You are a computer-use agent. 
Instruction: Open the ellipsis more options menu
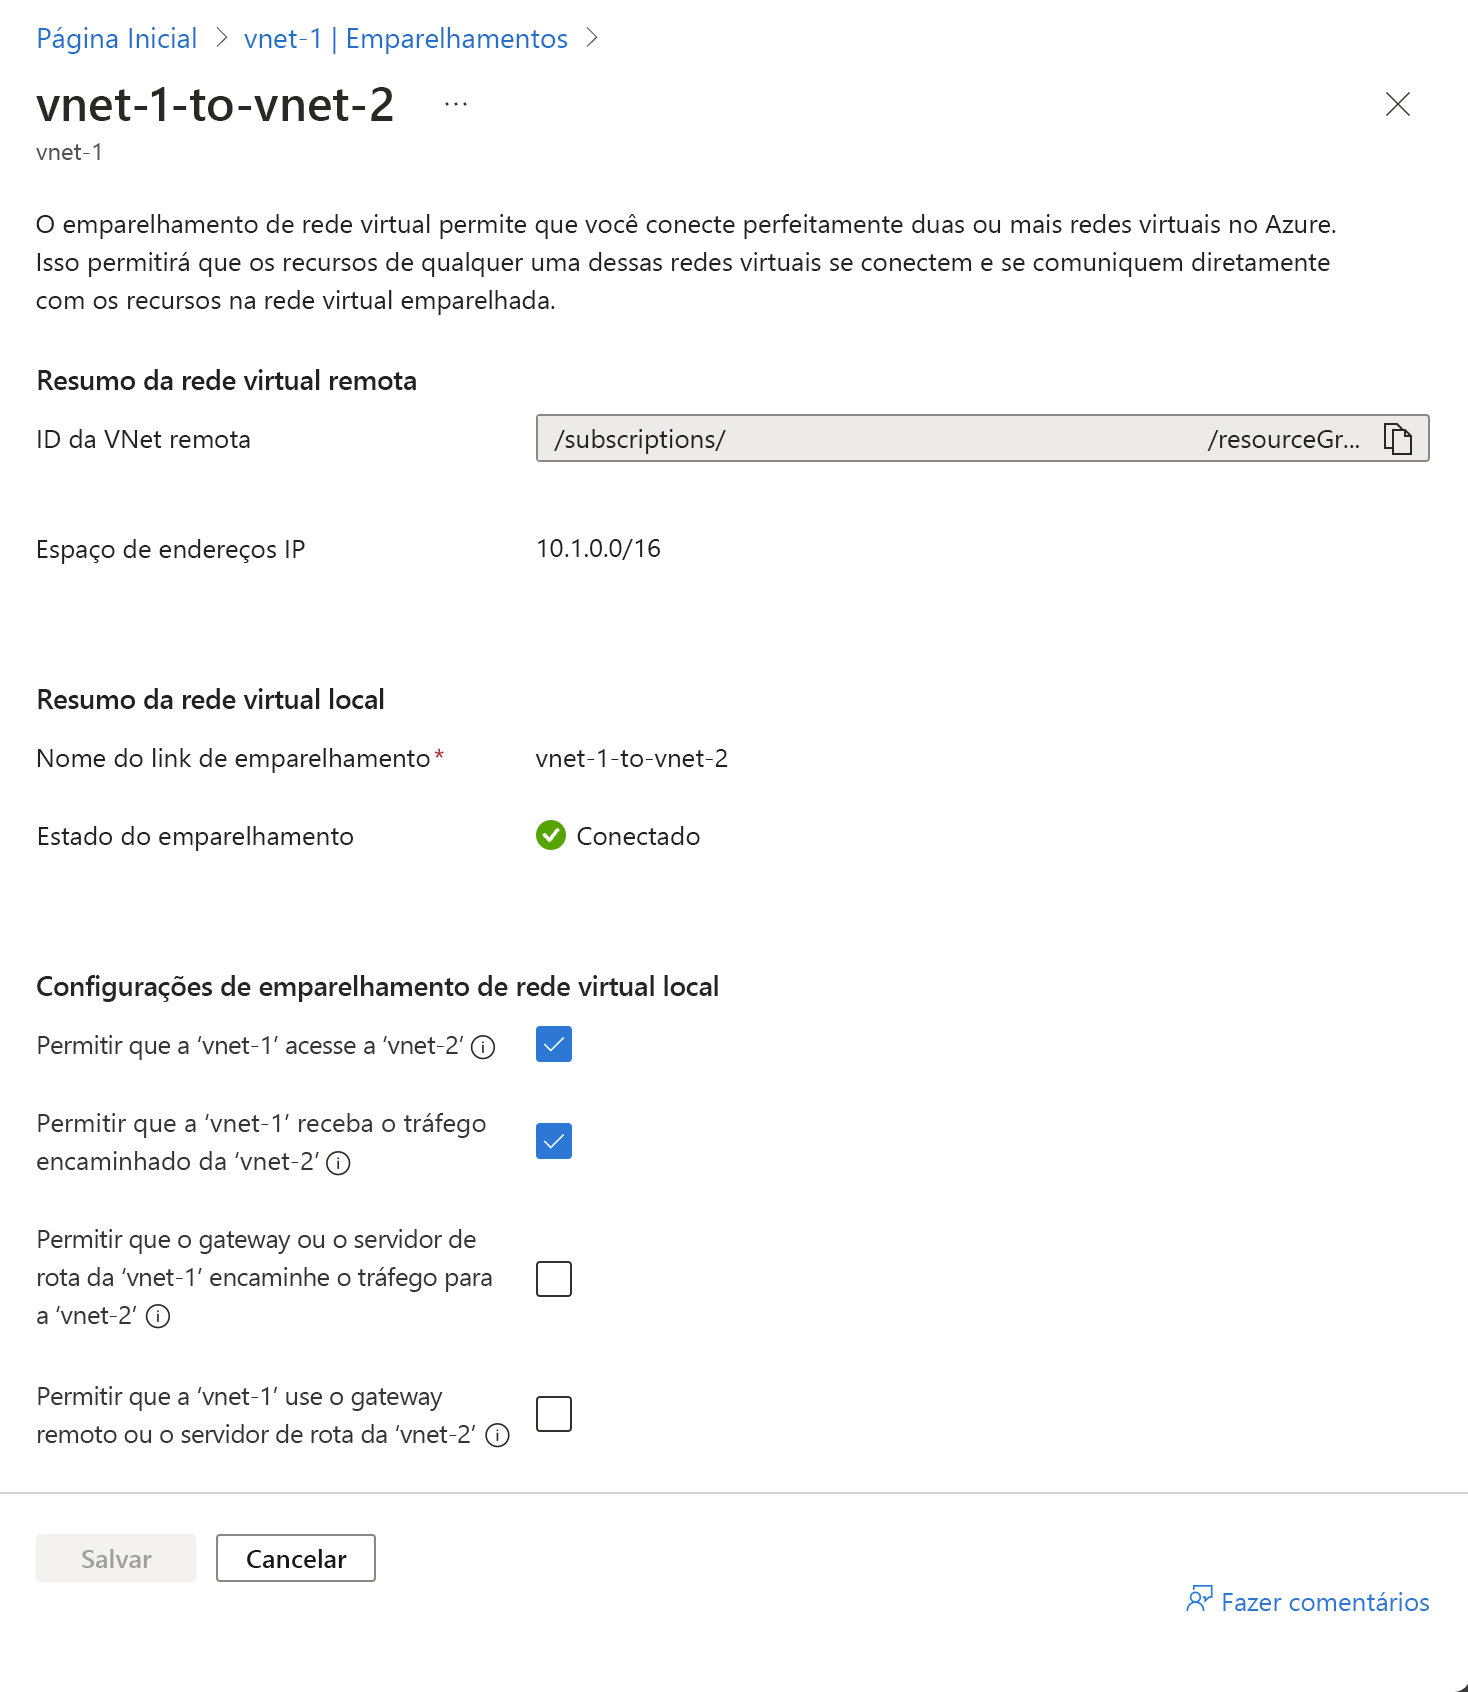tap(456, 104)
